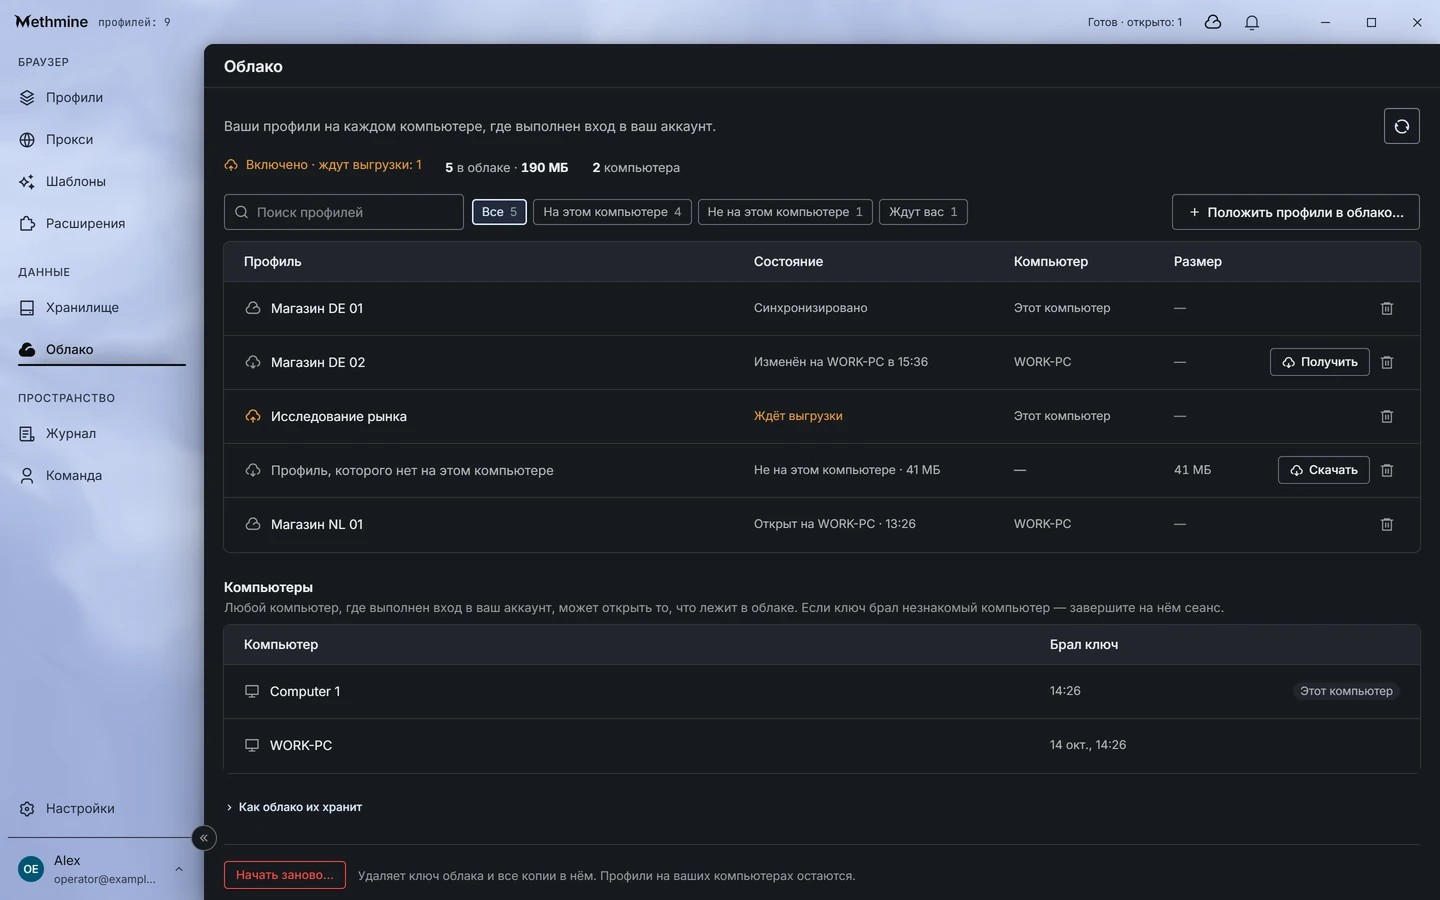The height and width of the screenshot is (900, 1440).
Task: Click cloud download icon beside Магазин DE 02
Action: click(x=253, y=362)
